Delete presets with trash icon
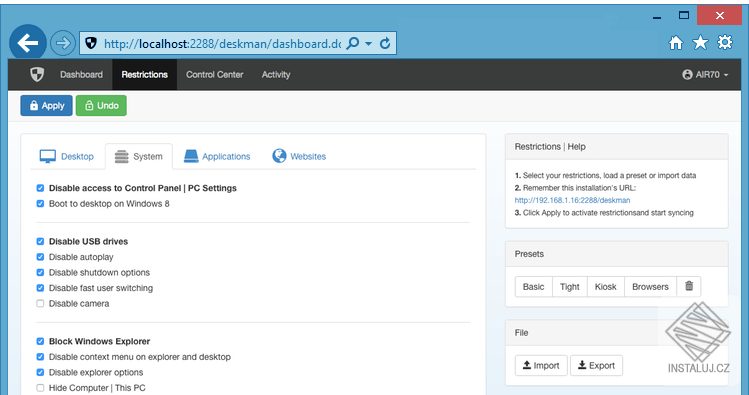 point(689,287)
